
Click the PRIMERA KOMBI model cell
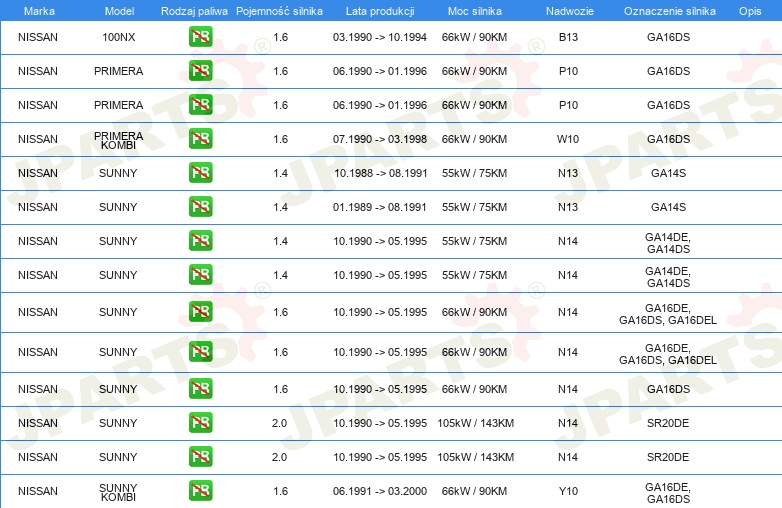coord(119,141)
